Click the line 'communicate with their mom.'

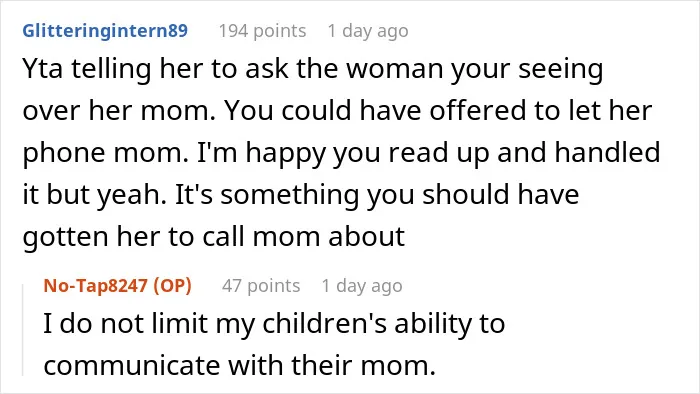point(239,365)
